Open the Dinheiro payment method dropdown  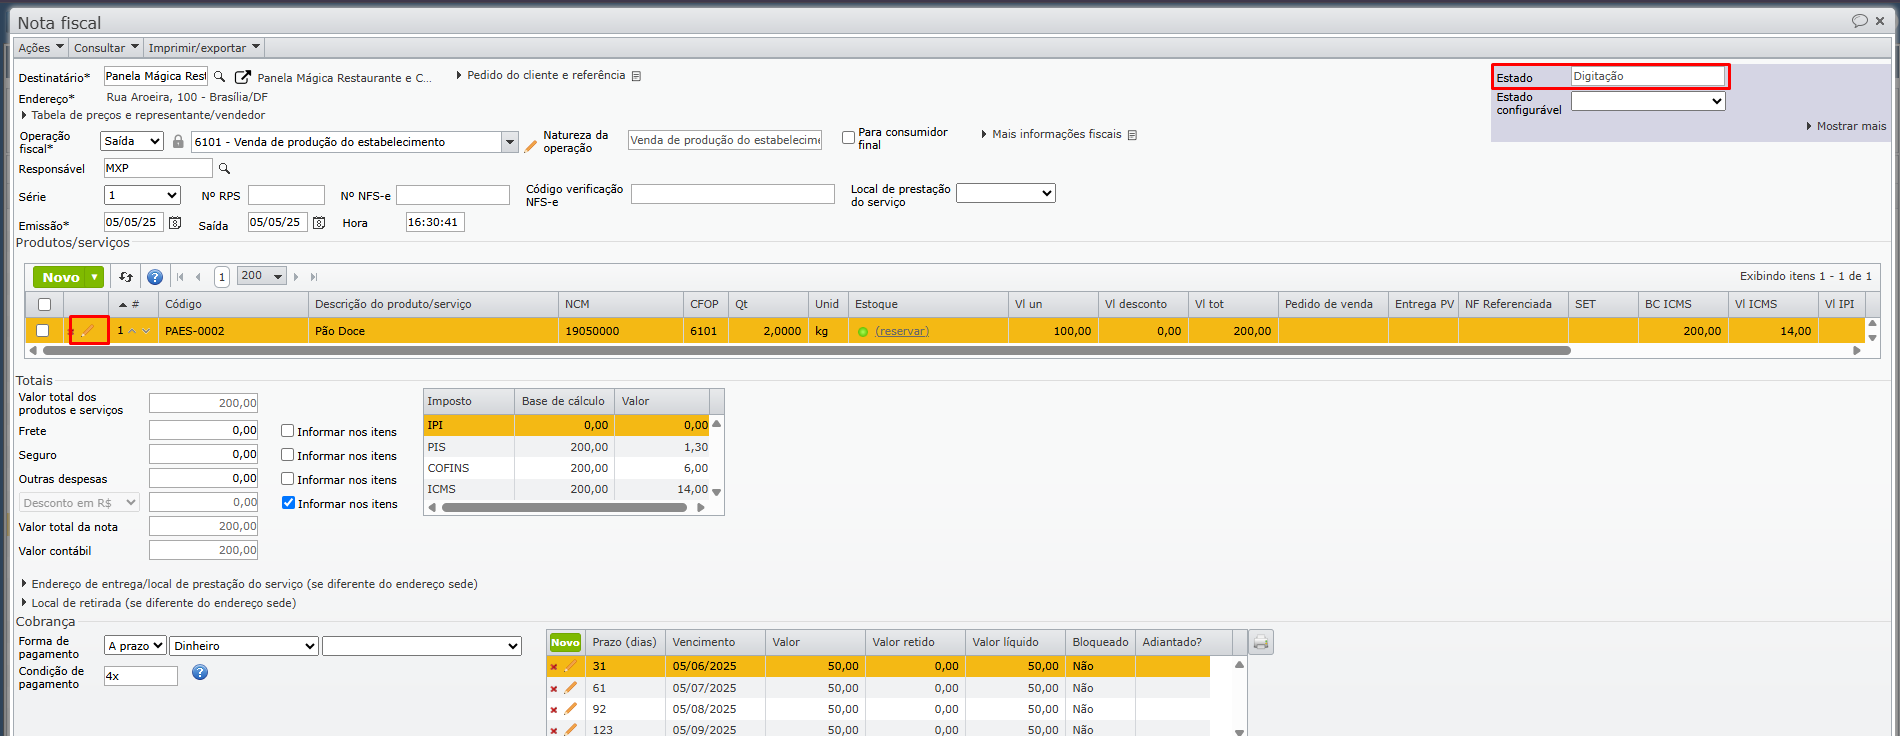243,646
